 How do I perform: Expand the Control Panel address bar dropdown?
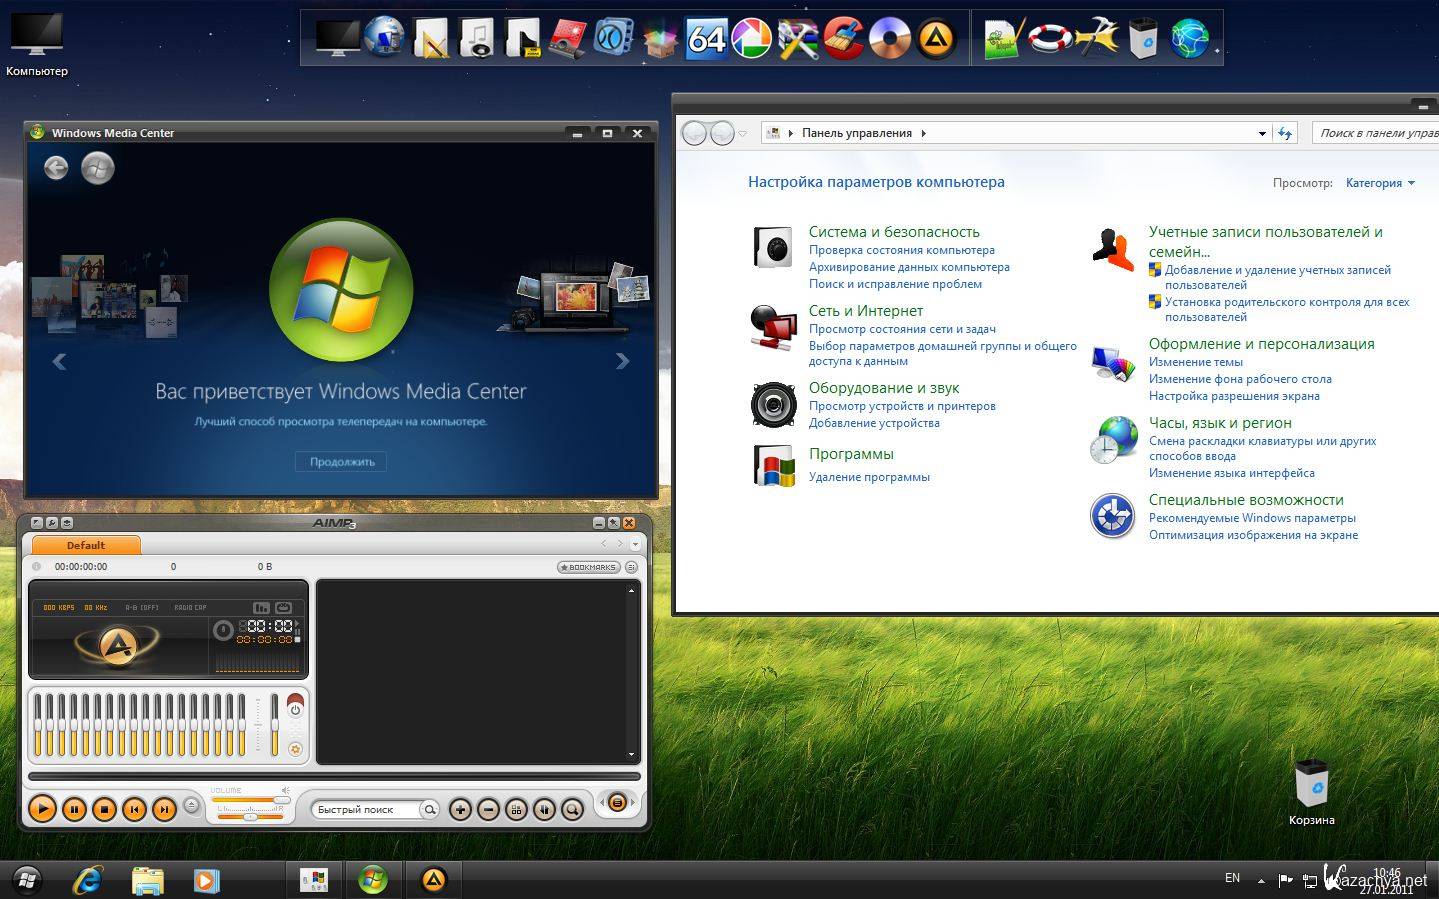[1262, 133]
